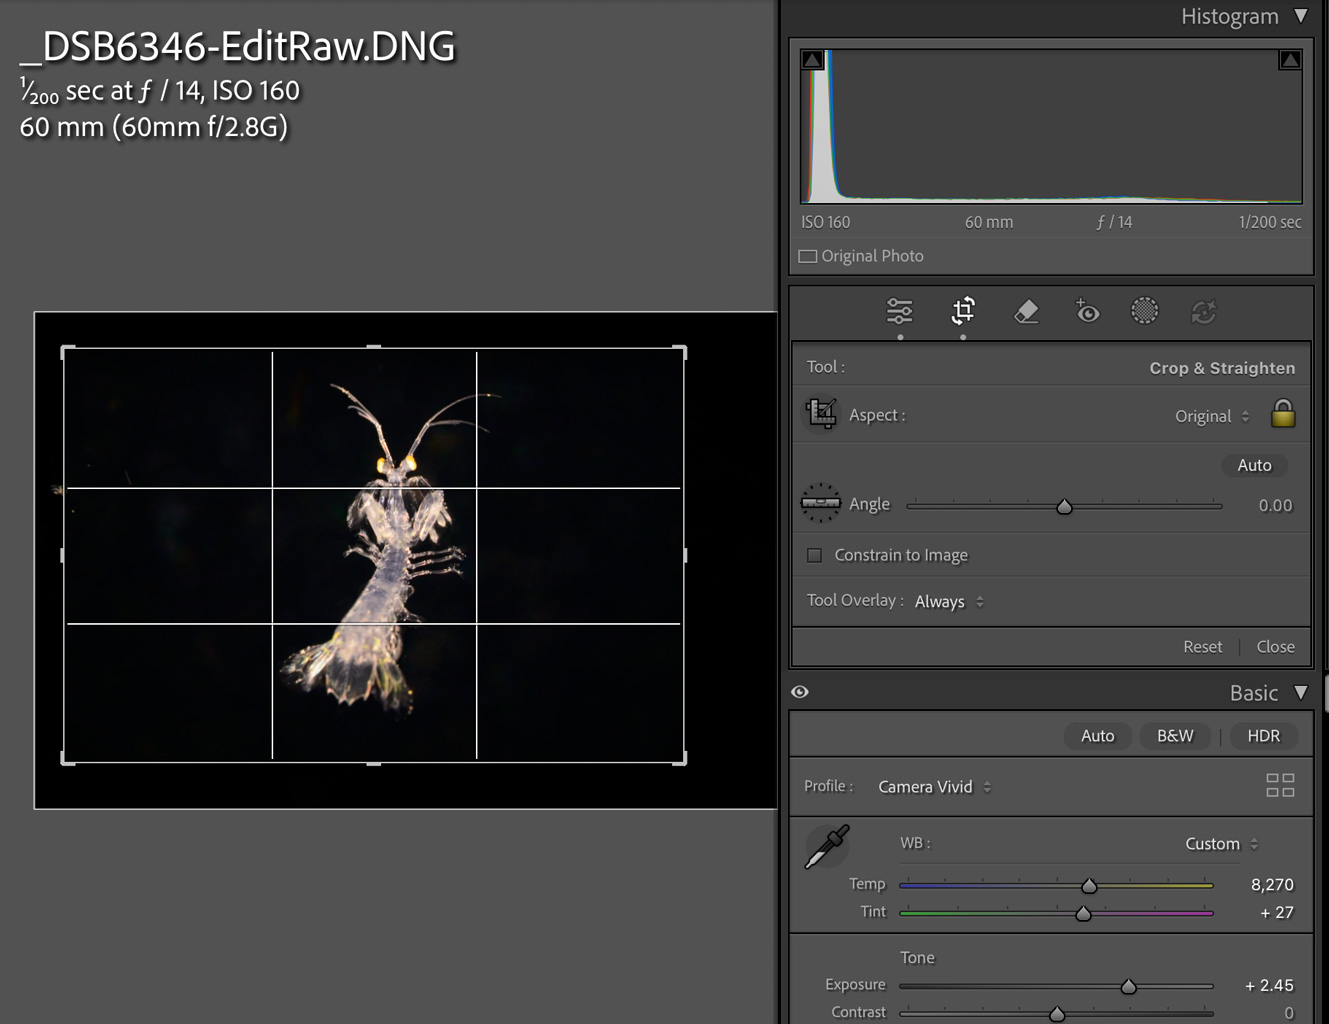Open the Aspect dropdown showing Original
1329x1024 pixels.
[1211, 415]
